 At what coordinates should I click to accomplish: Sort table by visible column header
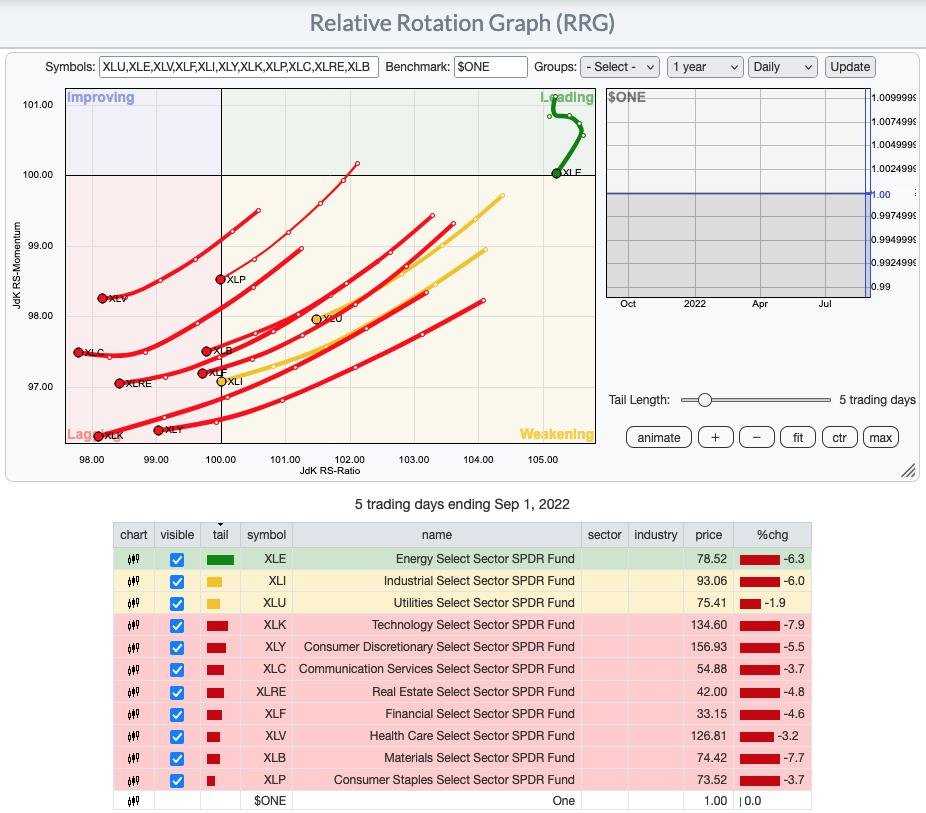pos(177,535)
